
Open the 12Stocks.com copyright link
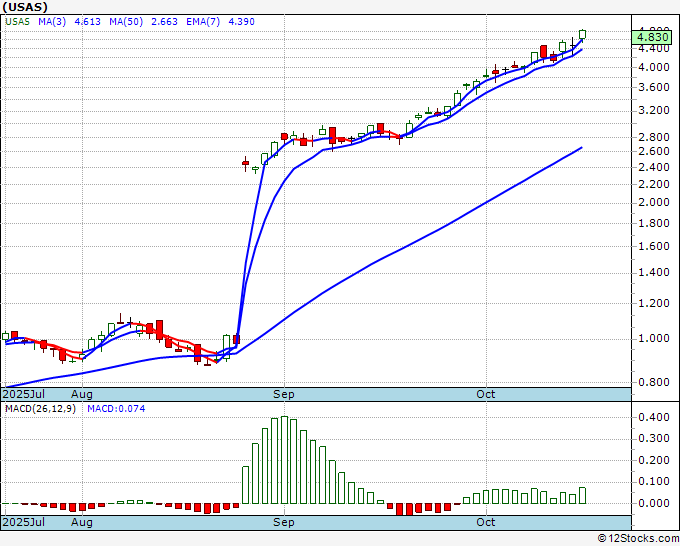(638, 539)
